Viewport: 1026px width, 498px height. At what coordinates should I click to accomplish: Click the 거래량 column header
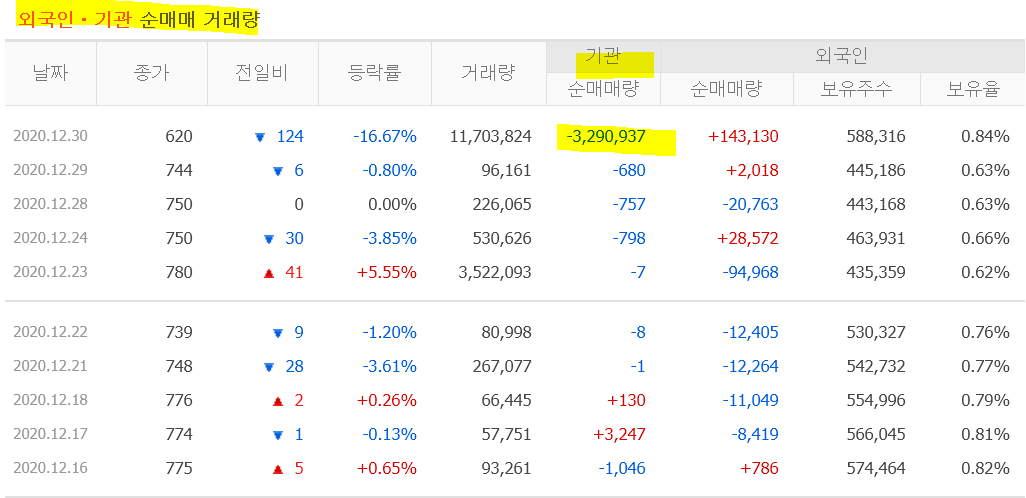pos(488,73)
